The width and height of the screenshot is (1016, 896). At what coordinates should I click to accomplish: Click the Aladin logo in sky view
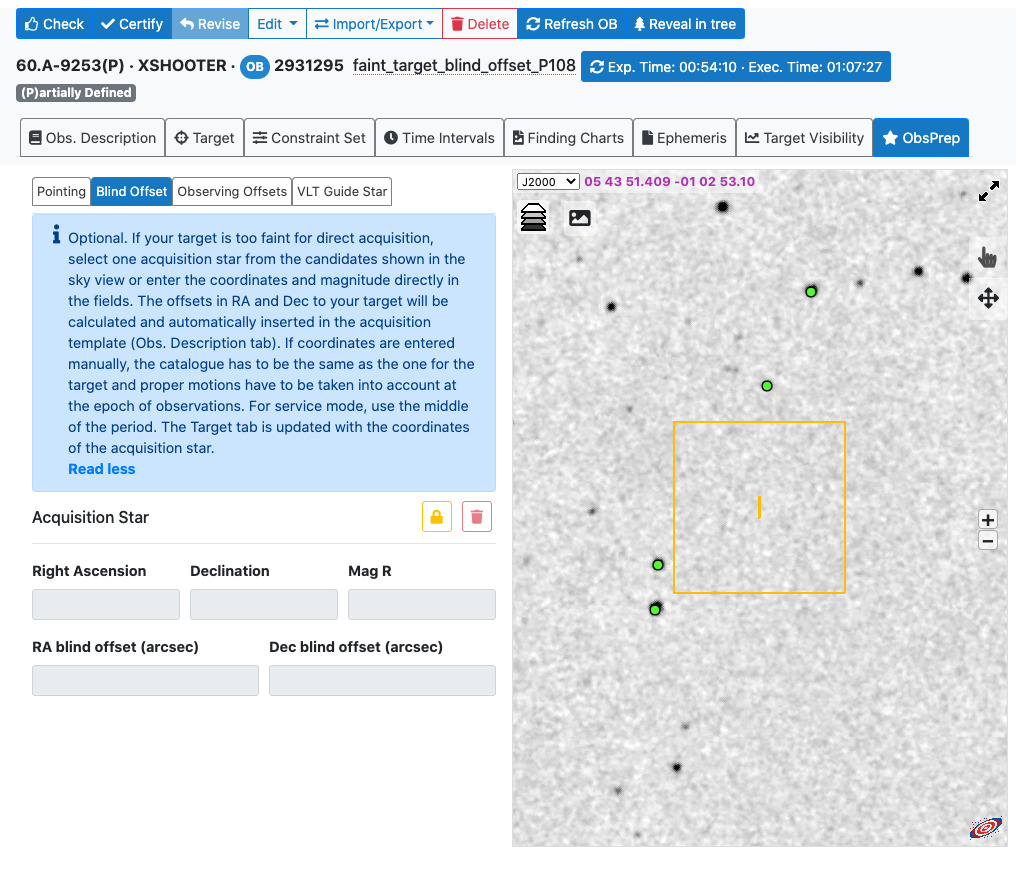tap(986, 827)
